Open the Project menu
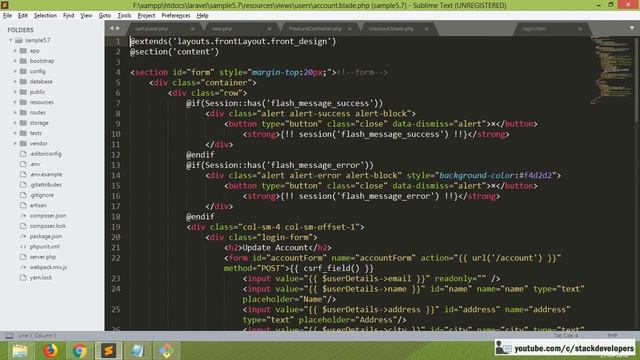The image size is (640, 360). click(146, 16)
